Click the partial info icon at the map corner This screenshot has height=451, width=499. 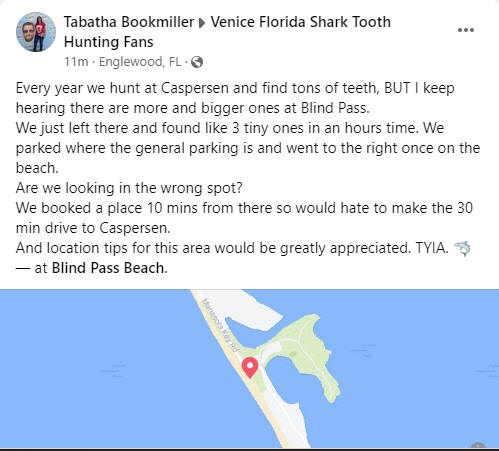pos(478,446)
